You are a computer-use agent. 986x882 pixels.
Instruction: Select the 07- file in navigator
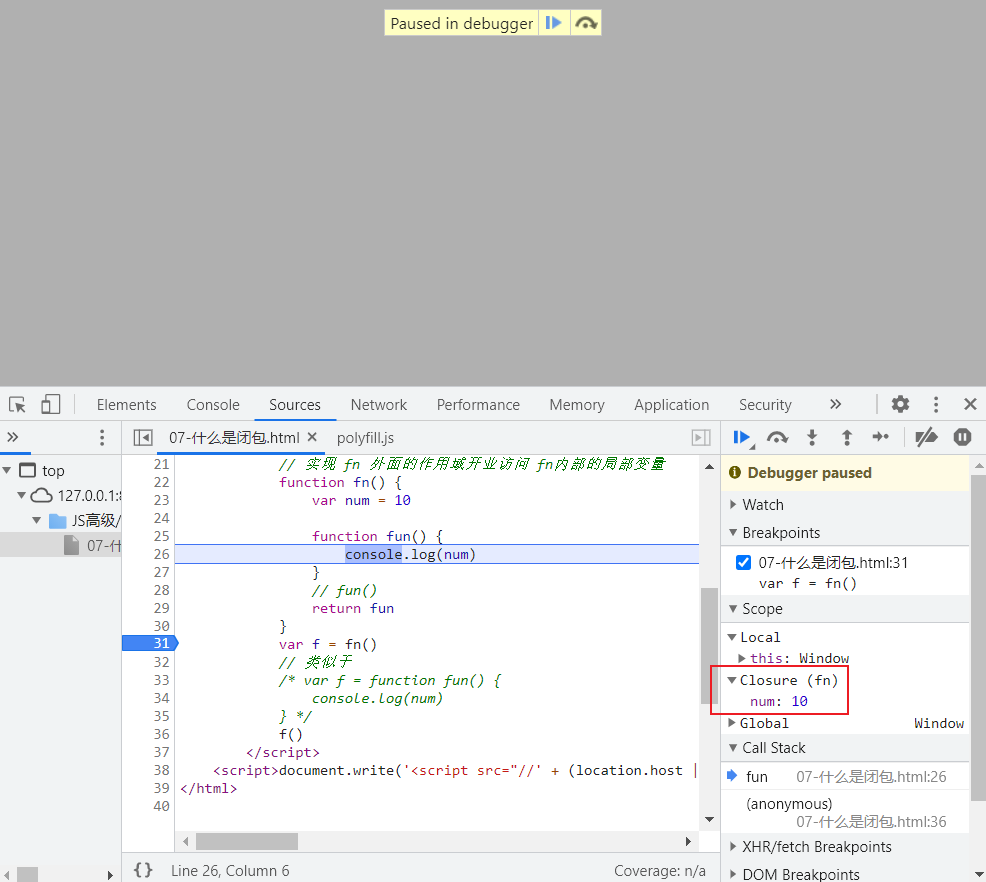pyautogui.click(x=93, y=545)
